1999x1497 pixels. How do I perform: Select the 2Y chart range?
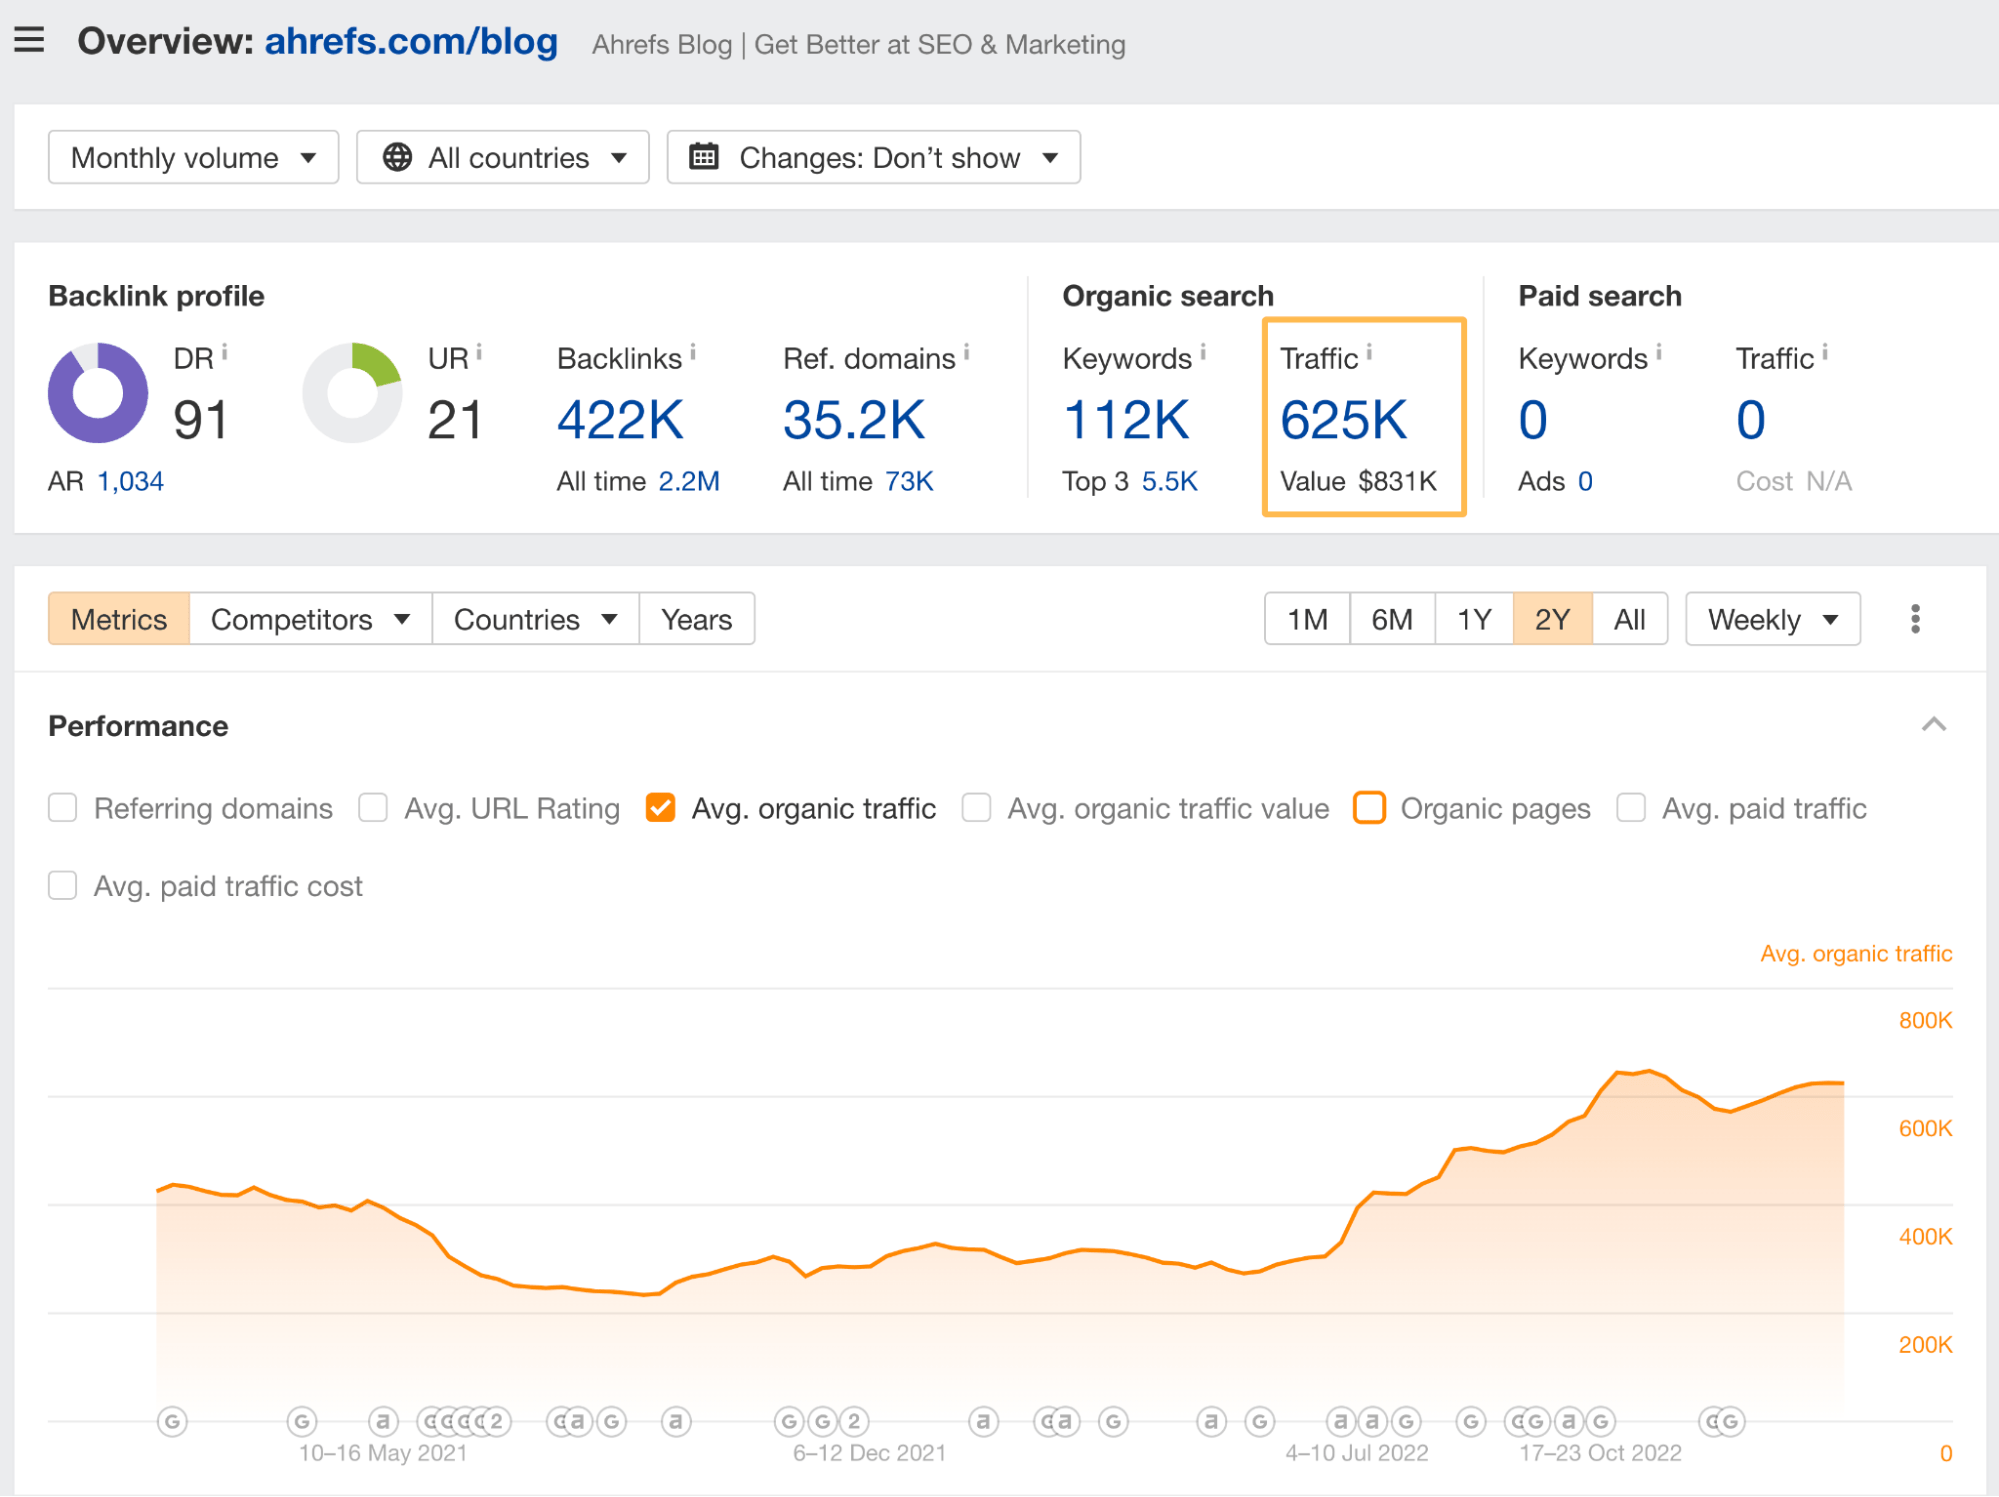coord(1552,620)
